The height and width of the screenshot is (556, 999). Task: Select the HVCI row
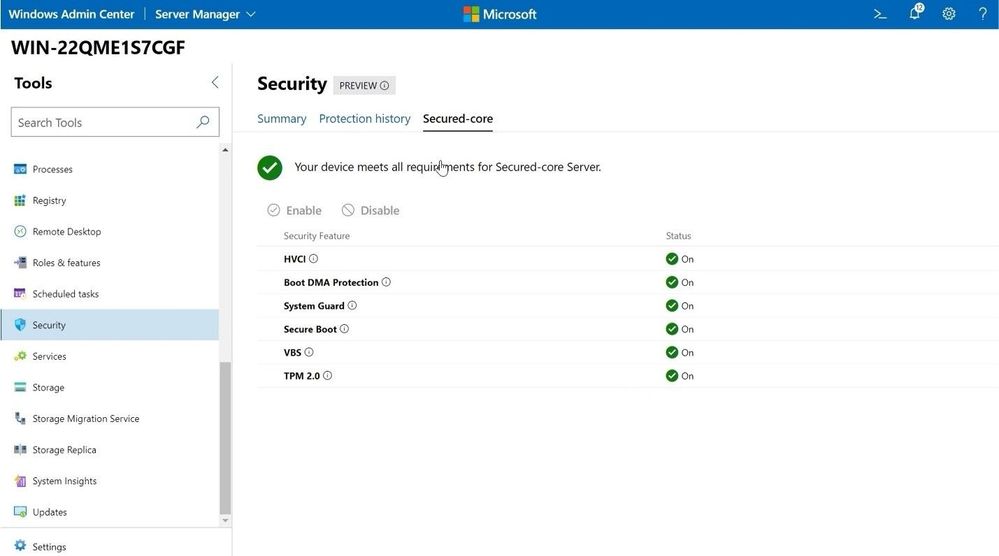pos(628,259)
